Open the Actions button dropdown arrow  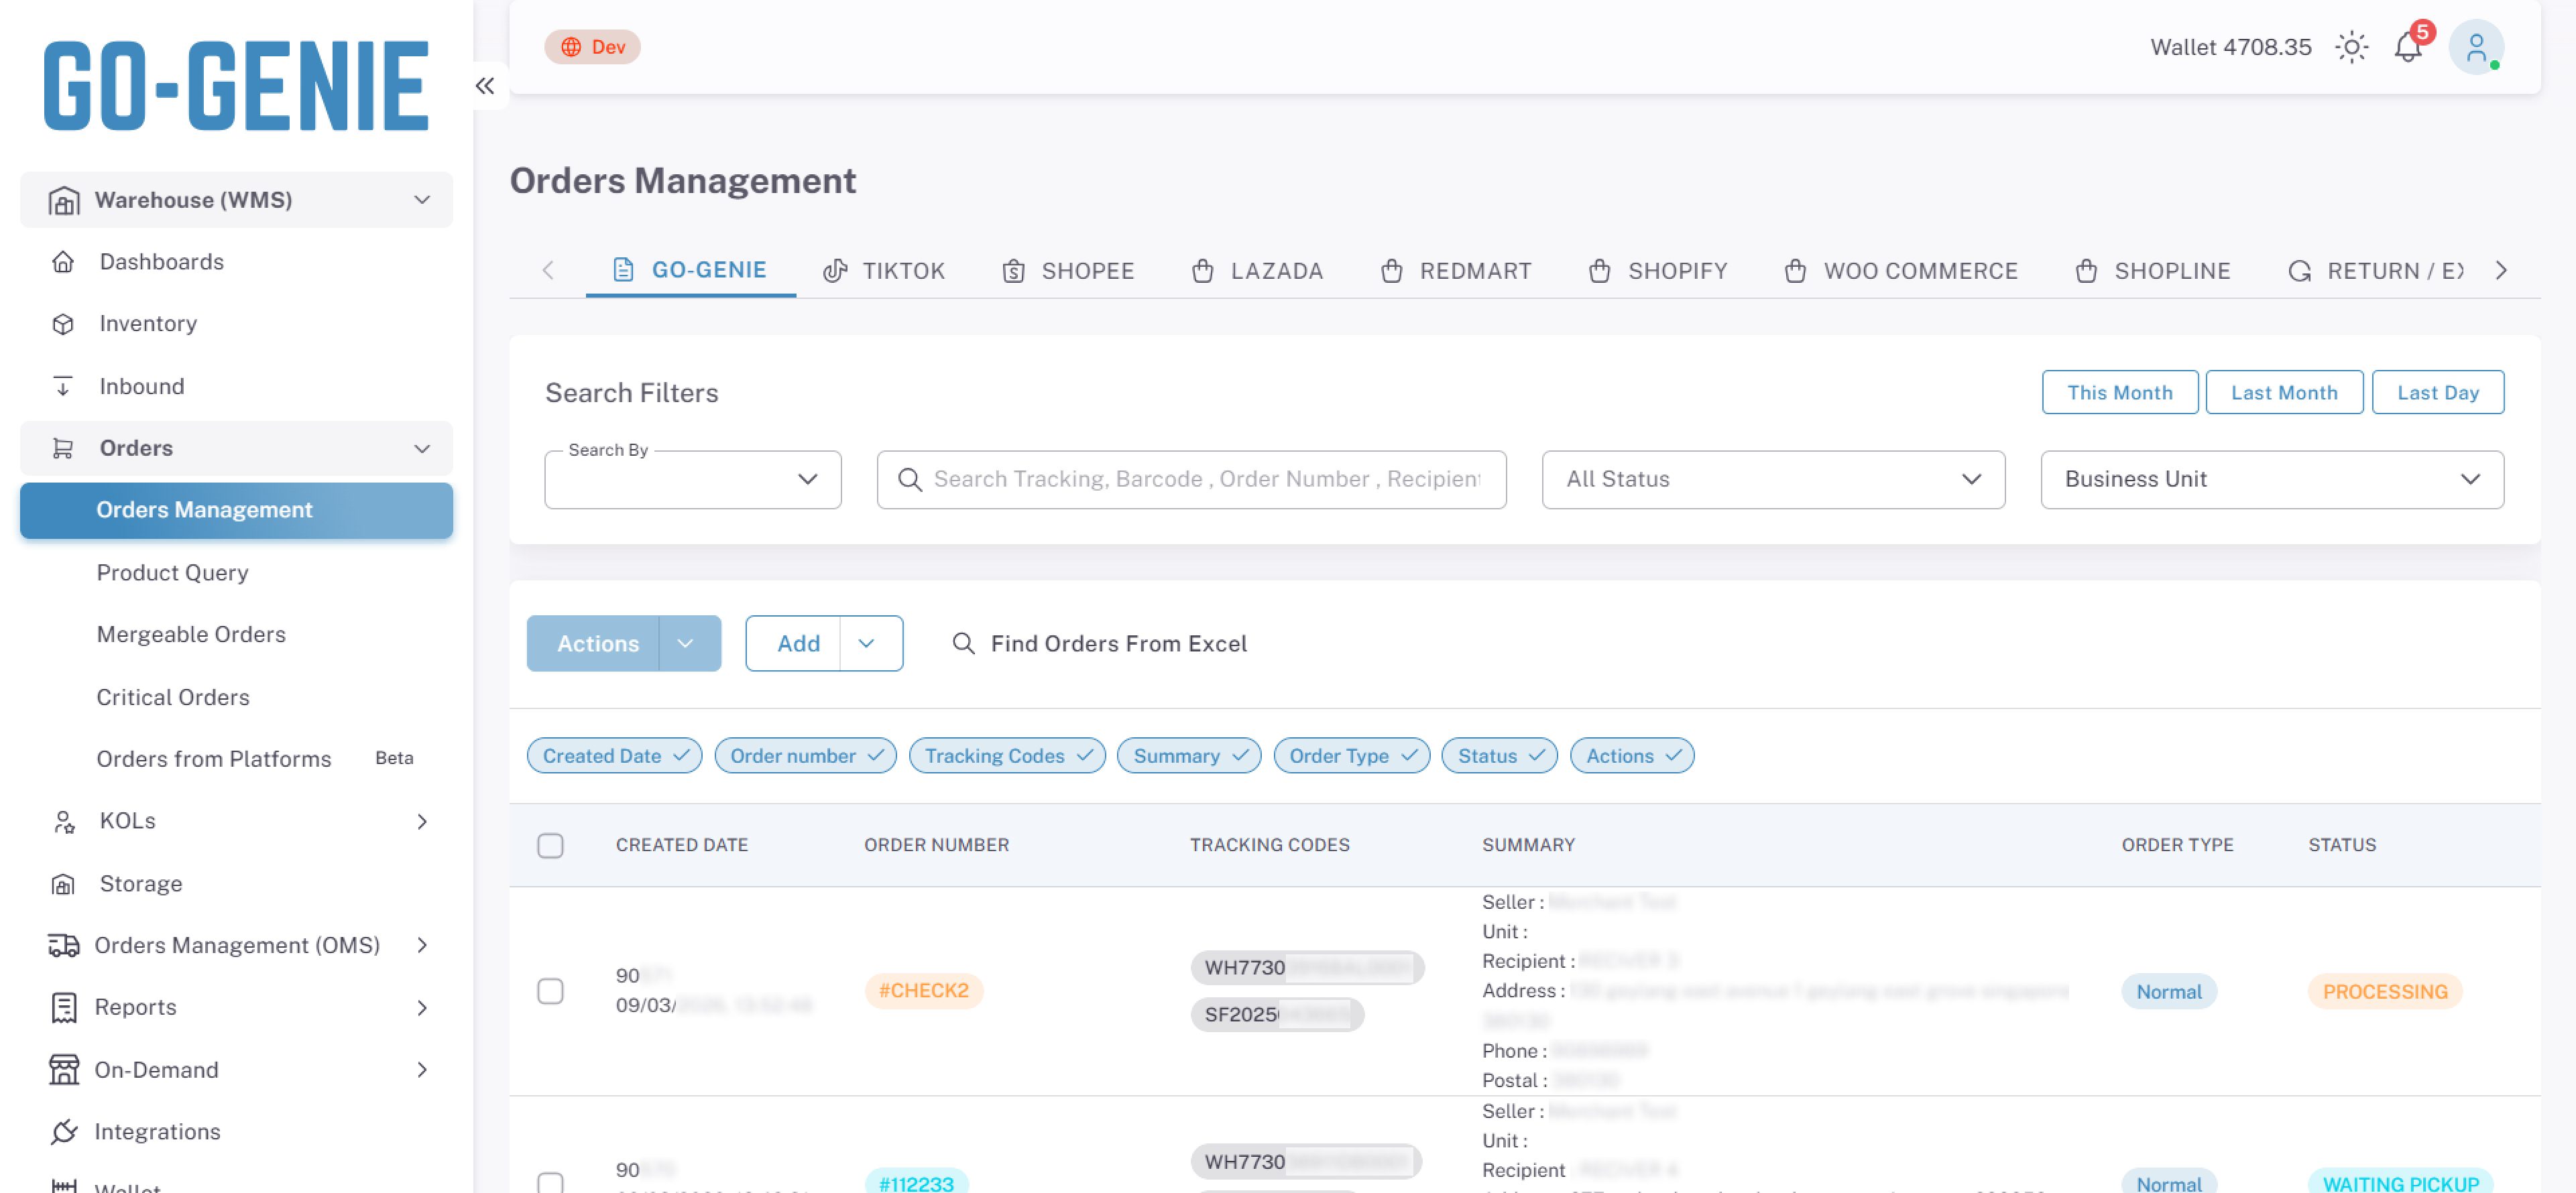pos(686,643)
